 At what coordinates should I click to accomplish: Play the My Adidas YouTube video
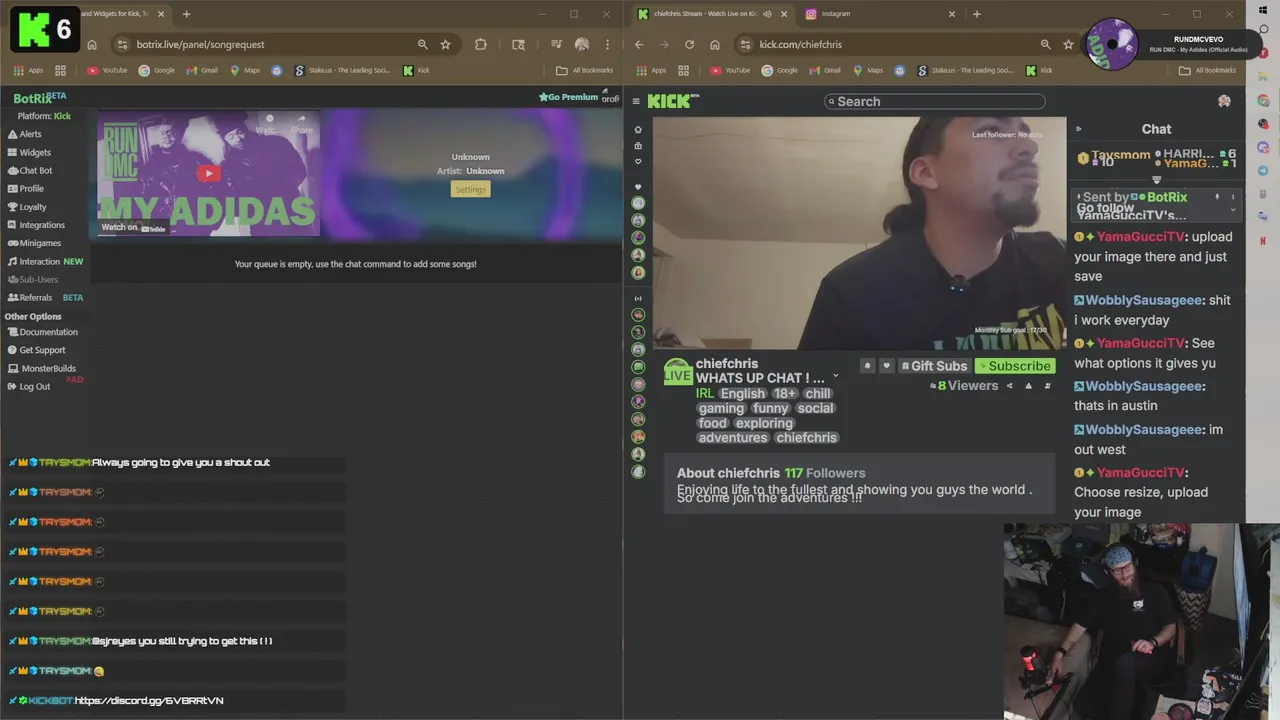208,173
